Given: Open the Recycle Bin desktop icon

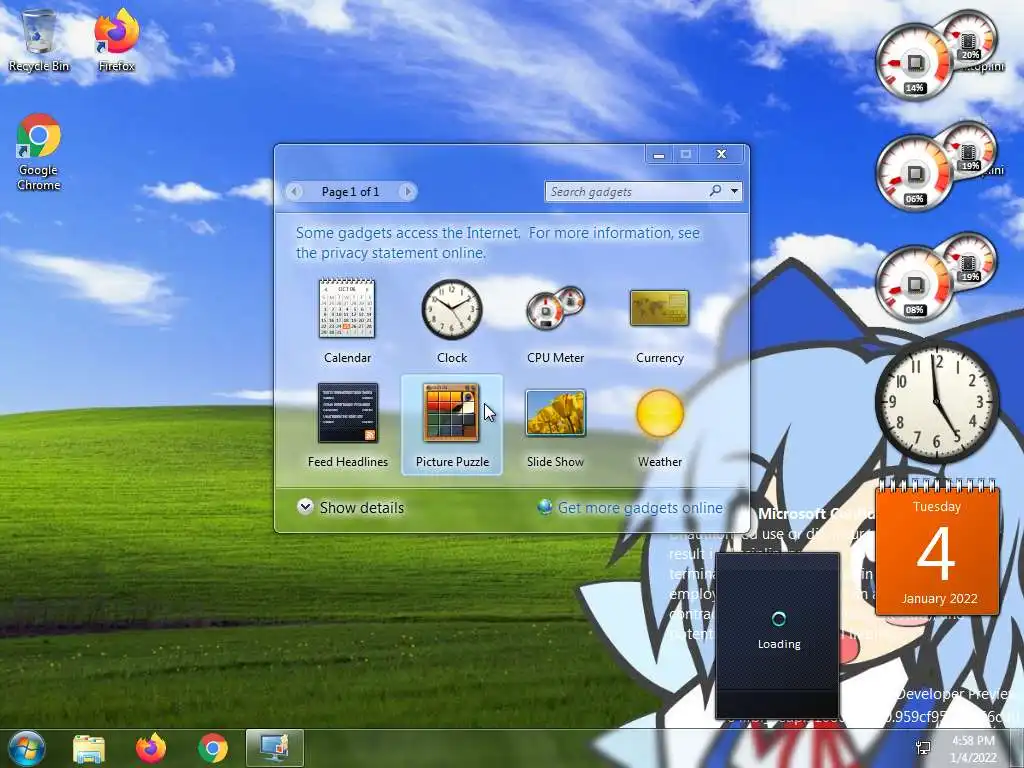Looking at the screenshot, I should 39,40.
